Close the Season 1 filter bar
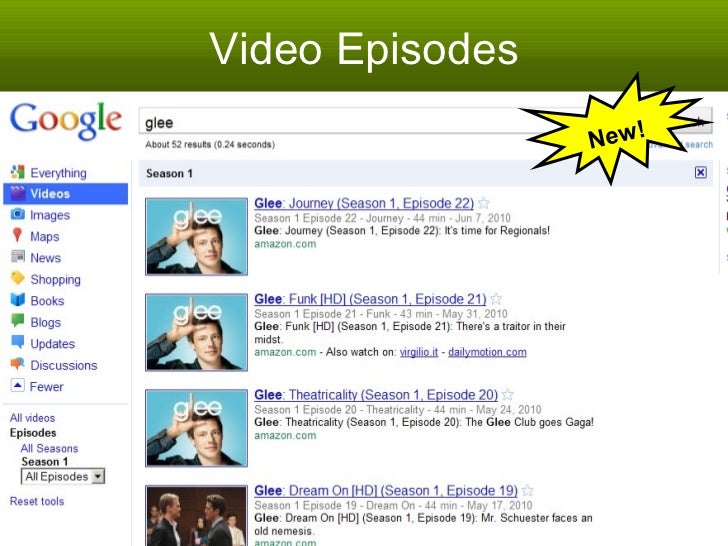The width and height of the screenshot is (728, 546). (x=701, y=173)
